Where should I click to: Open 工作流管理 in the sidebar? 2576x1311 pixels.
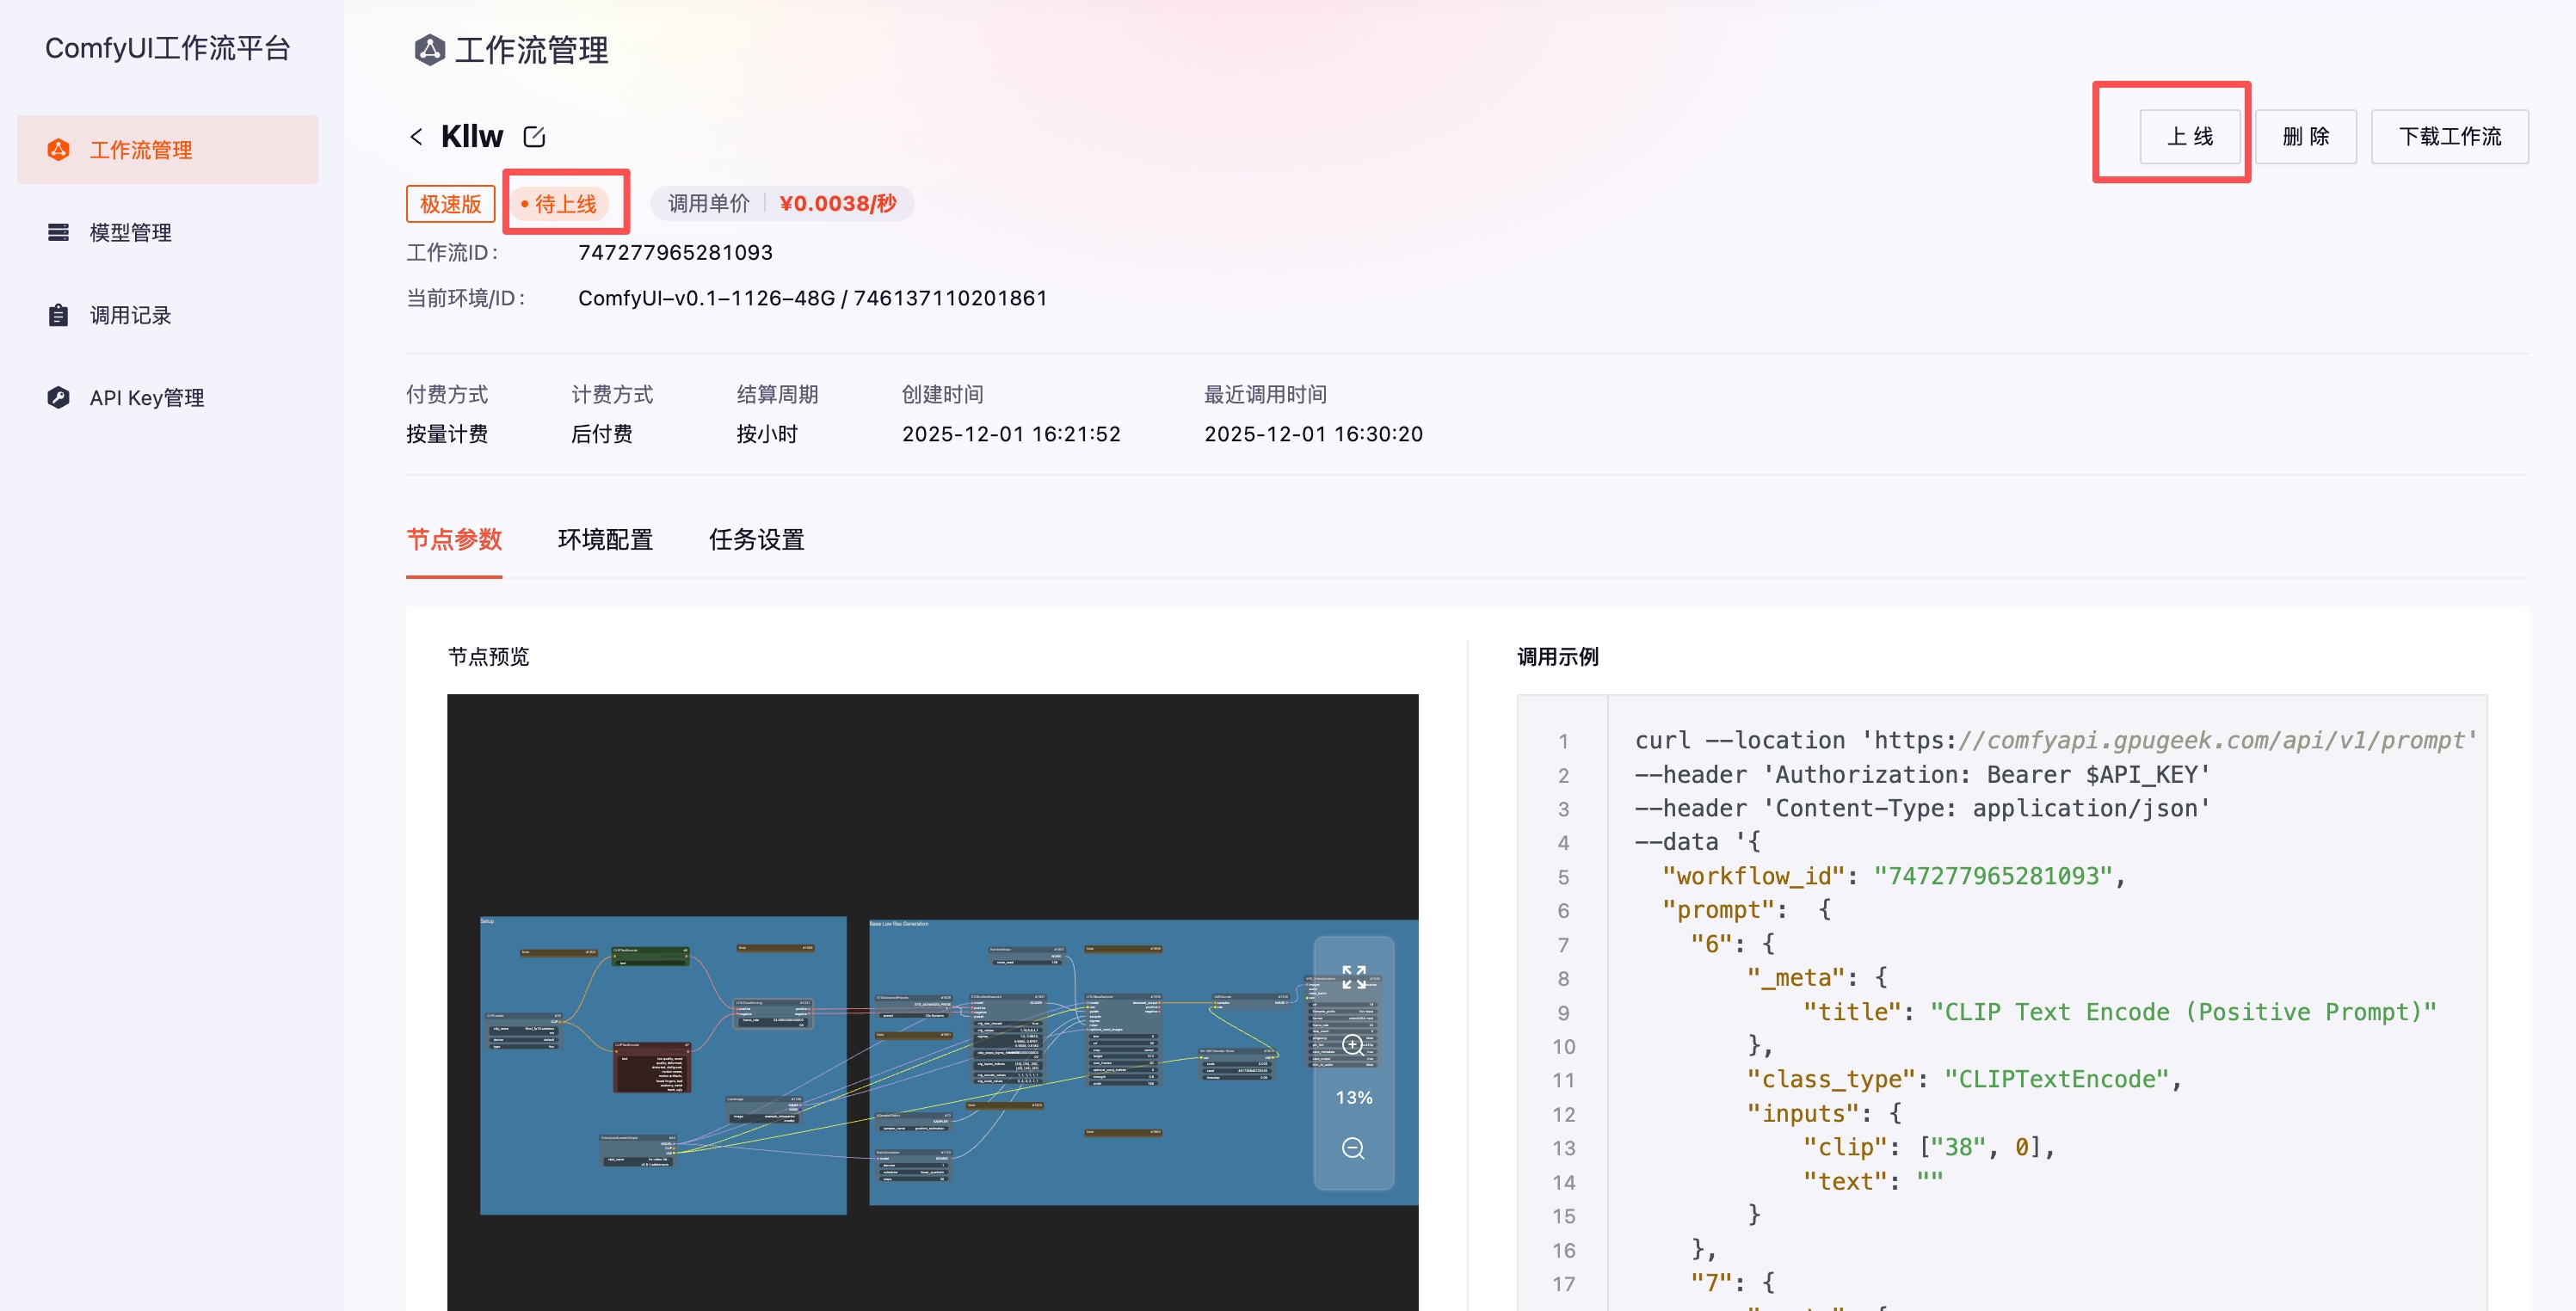[x=141, y=150]
